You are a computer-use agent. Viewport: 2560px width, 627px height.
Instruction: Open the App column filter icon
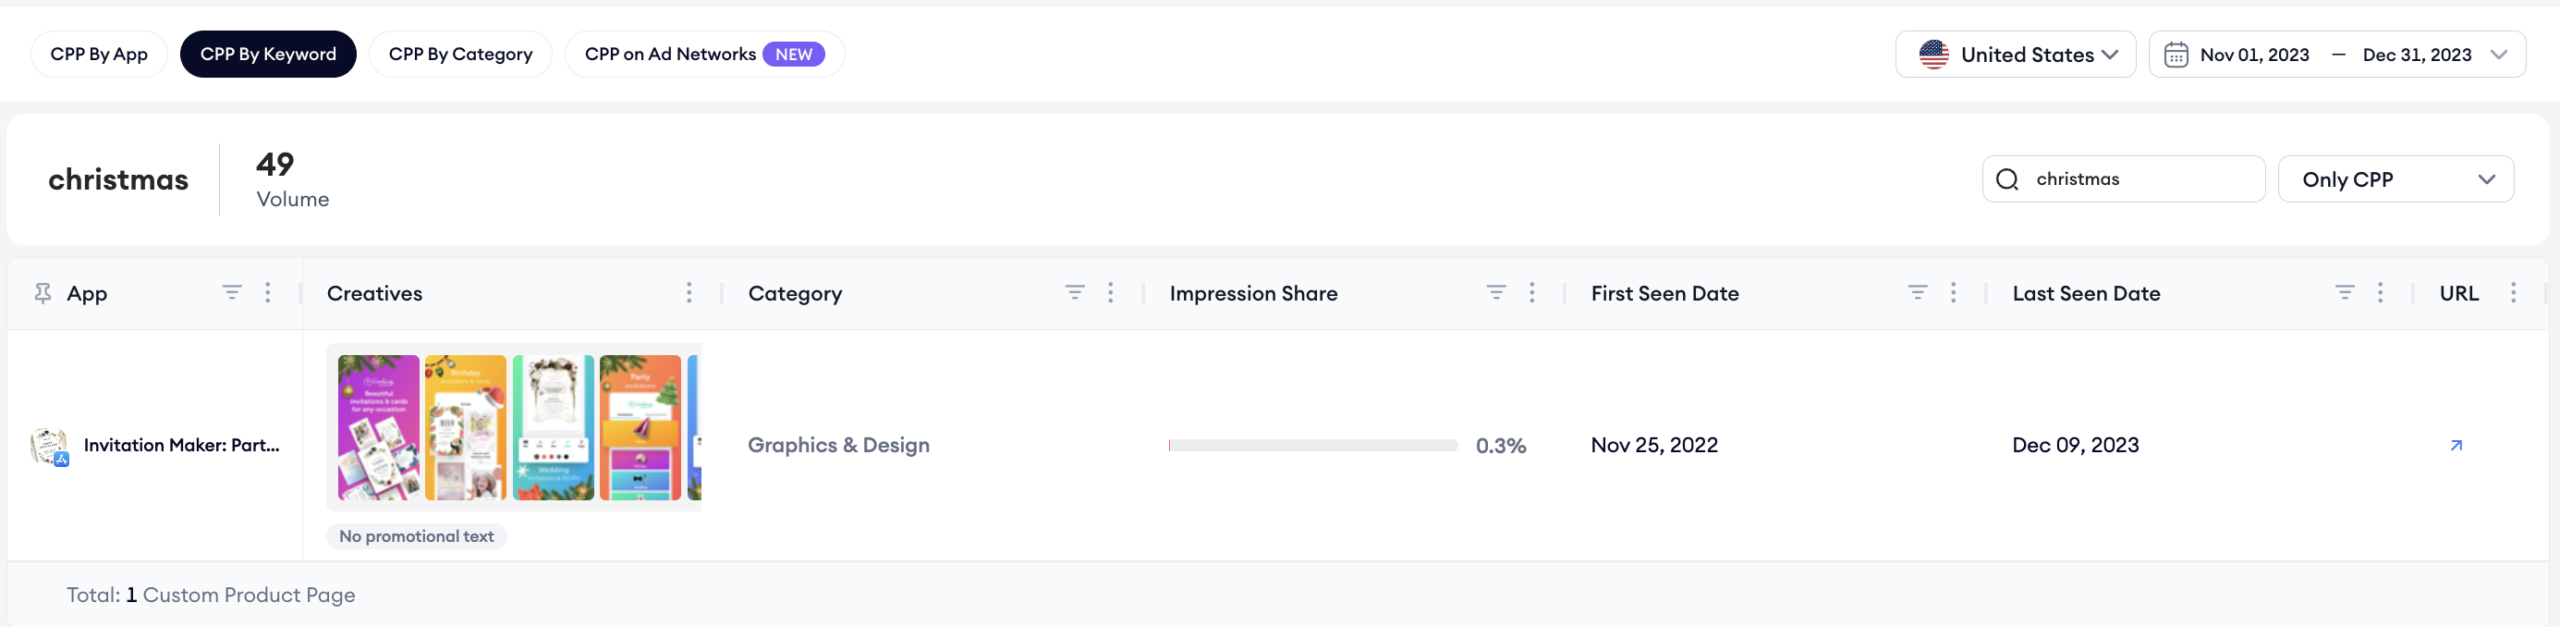232,292
